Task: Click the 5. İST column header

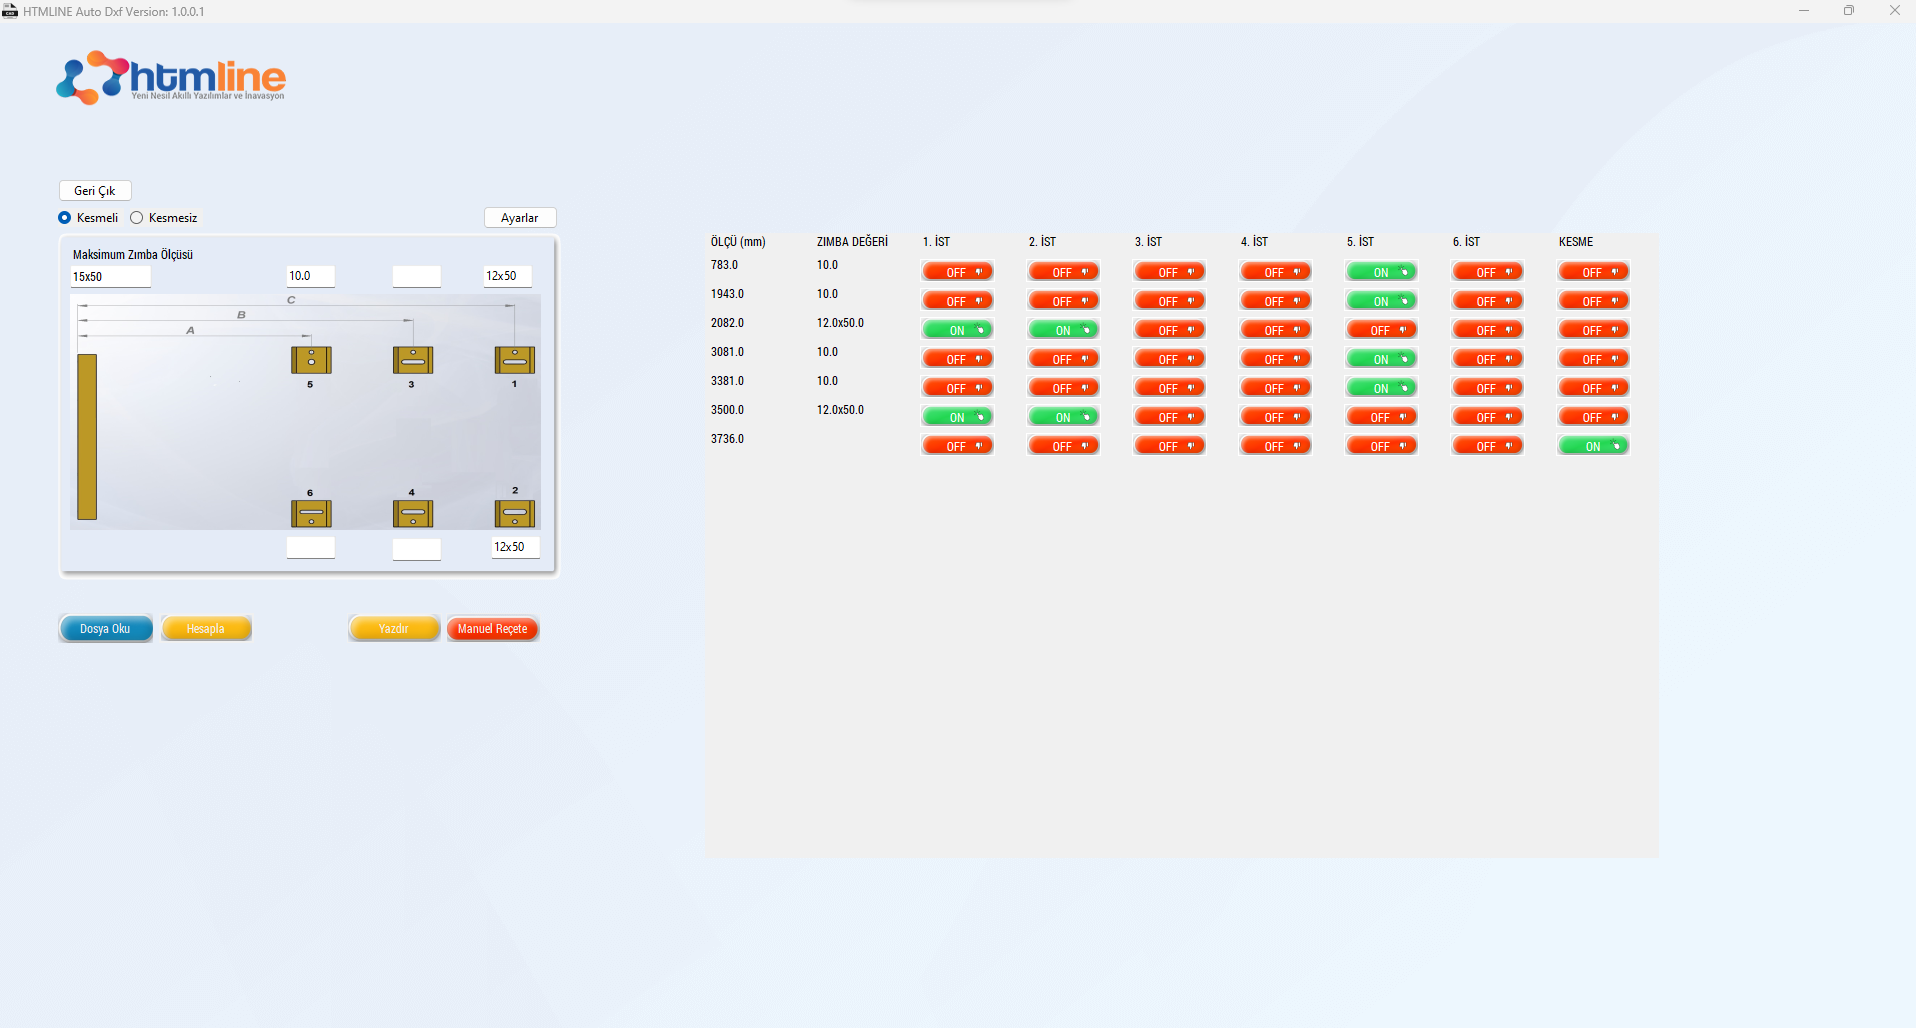Action: [1360, 242]
